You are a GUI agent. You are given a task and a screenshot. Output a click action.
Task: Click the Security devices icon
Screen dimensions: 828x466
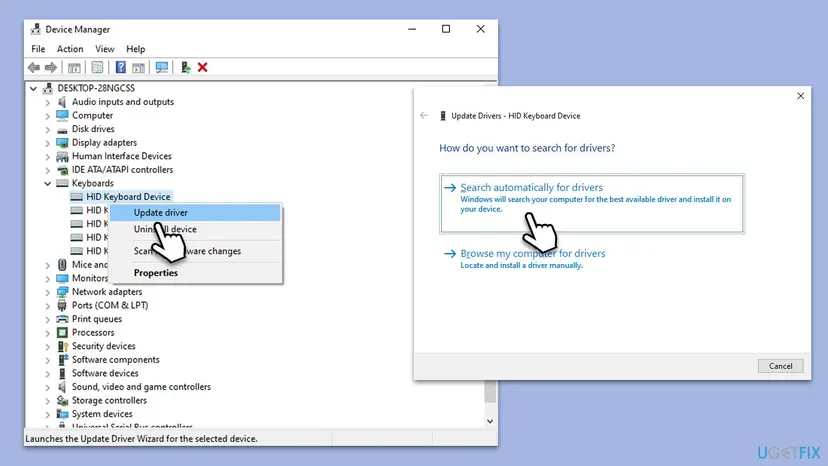62,346
